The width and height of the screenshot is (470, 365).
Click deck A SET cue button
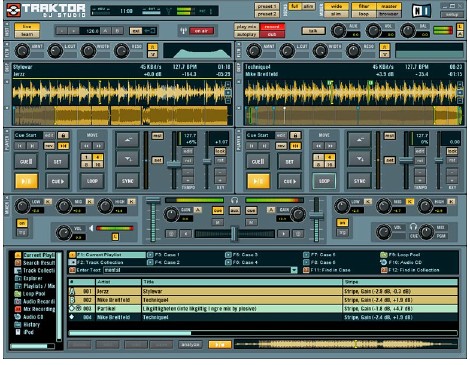(57, 162)
